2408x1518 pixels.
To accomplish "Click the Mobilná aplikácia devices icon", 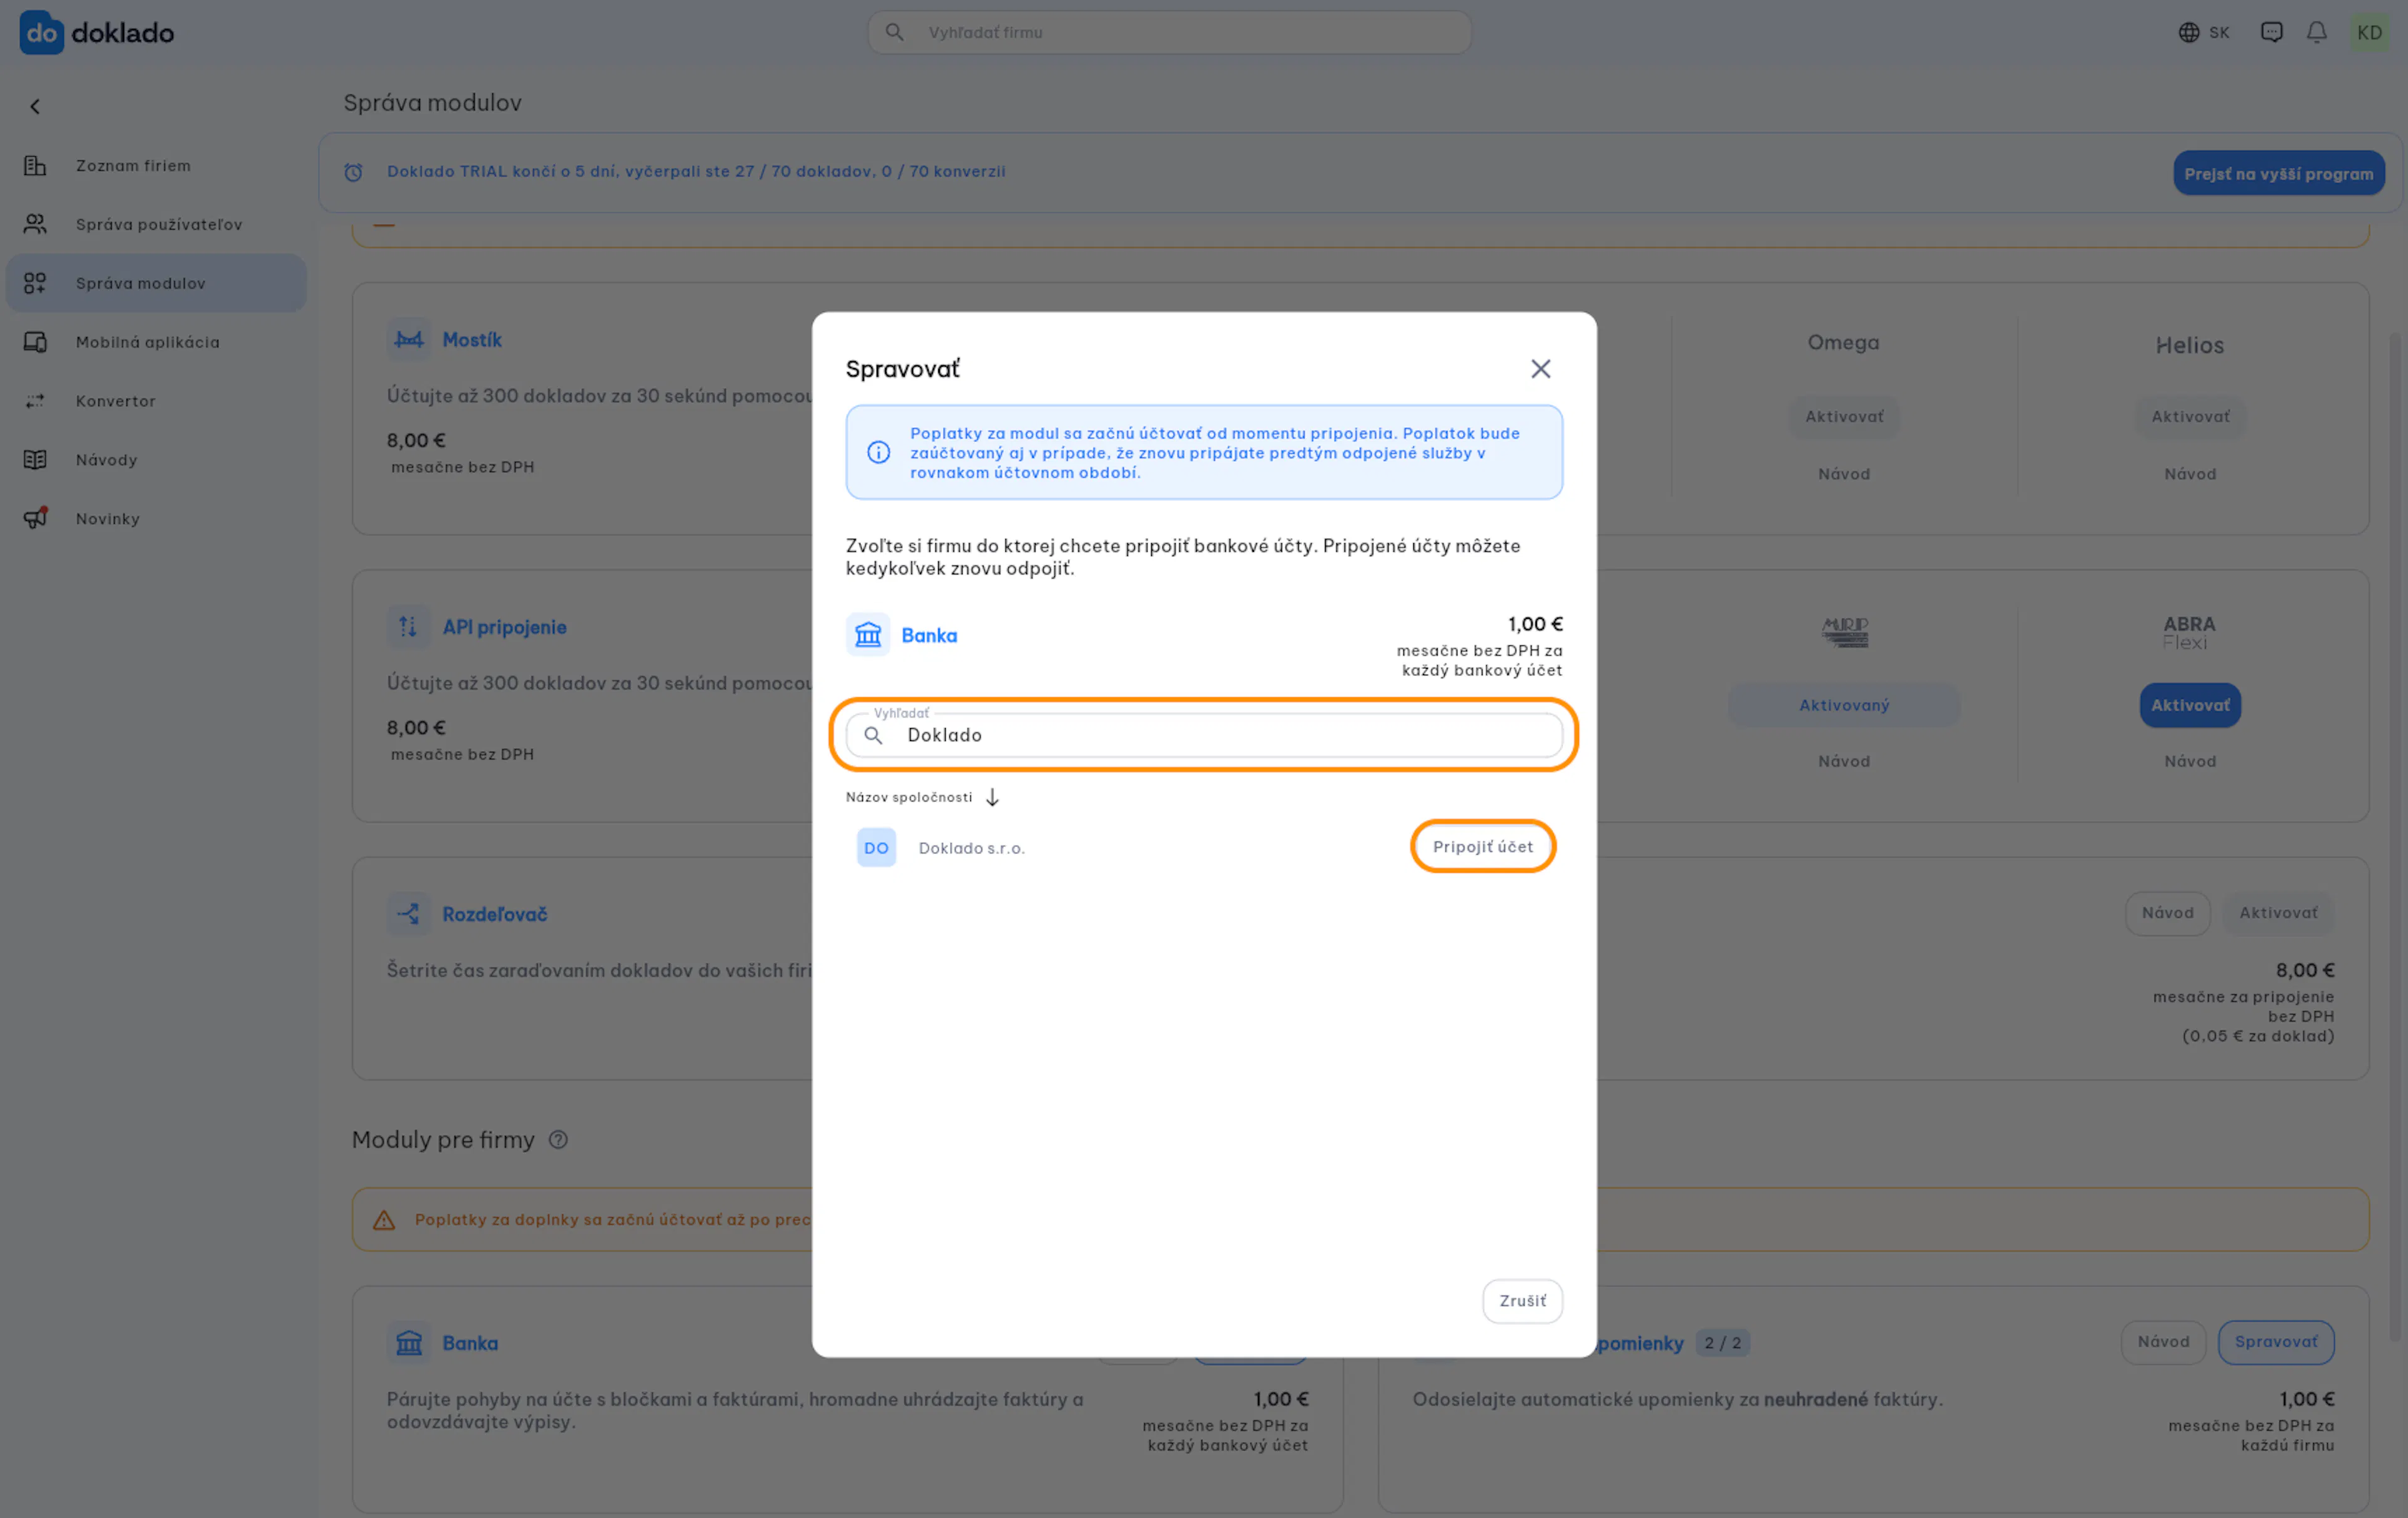I will (35, 342).
